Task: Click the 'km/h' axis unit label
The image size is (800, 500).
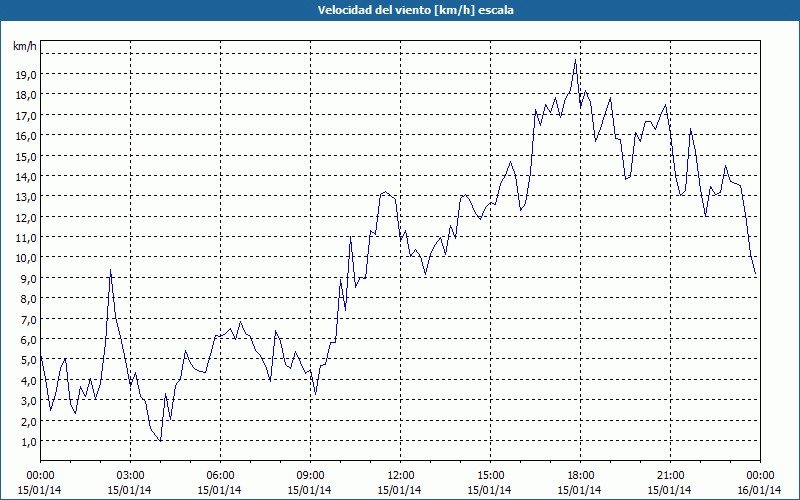Action: pyautogui.click(x=25, y=46)
